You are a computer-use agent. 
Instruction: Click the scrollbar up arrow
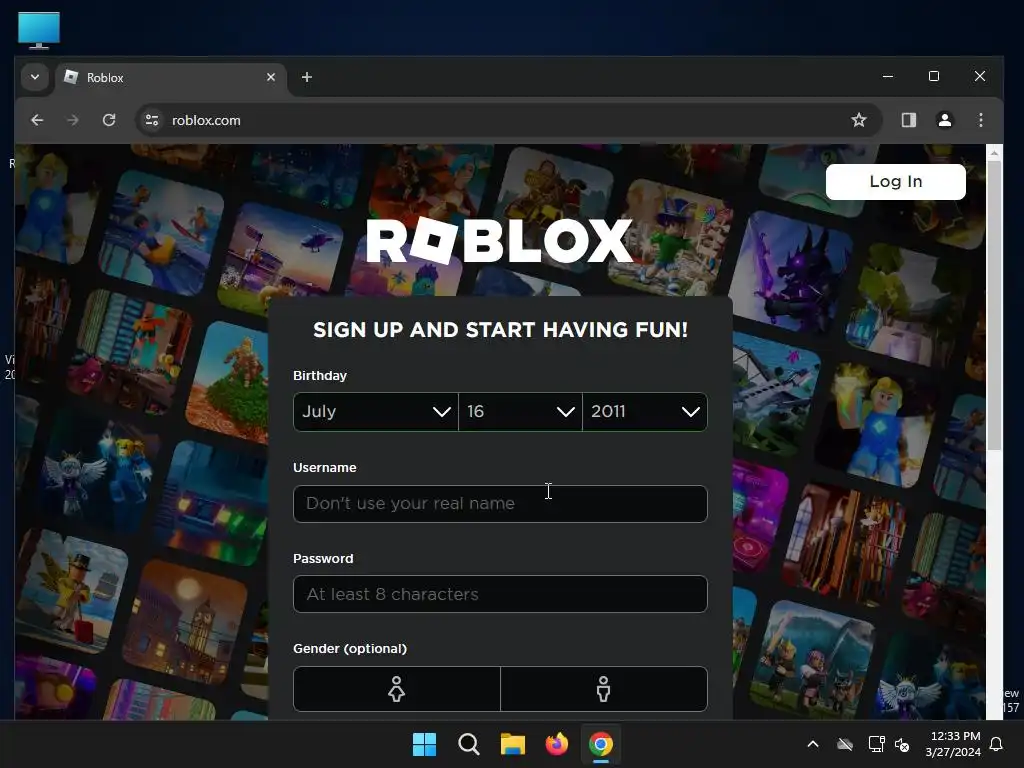click(994, 153)
